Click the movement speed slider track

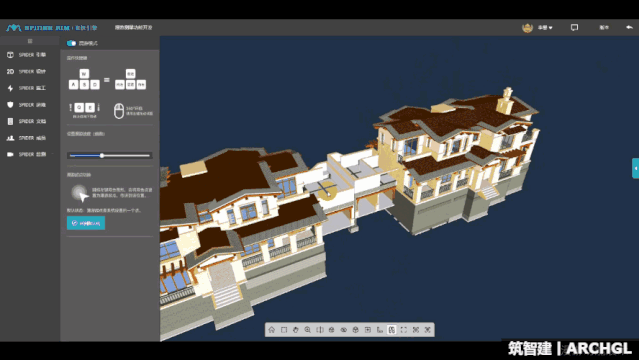pyautogui.click(x=110, y=155)
